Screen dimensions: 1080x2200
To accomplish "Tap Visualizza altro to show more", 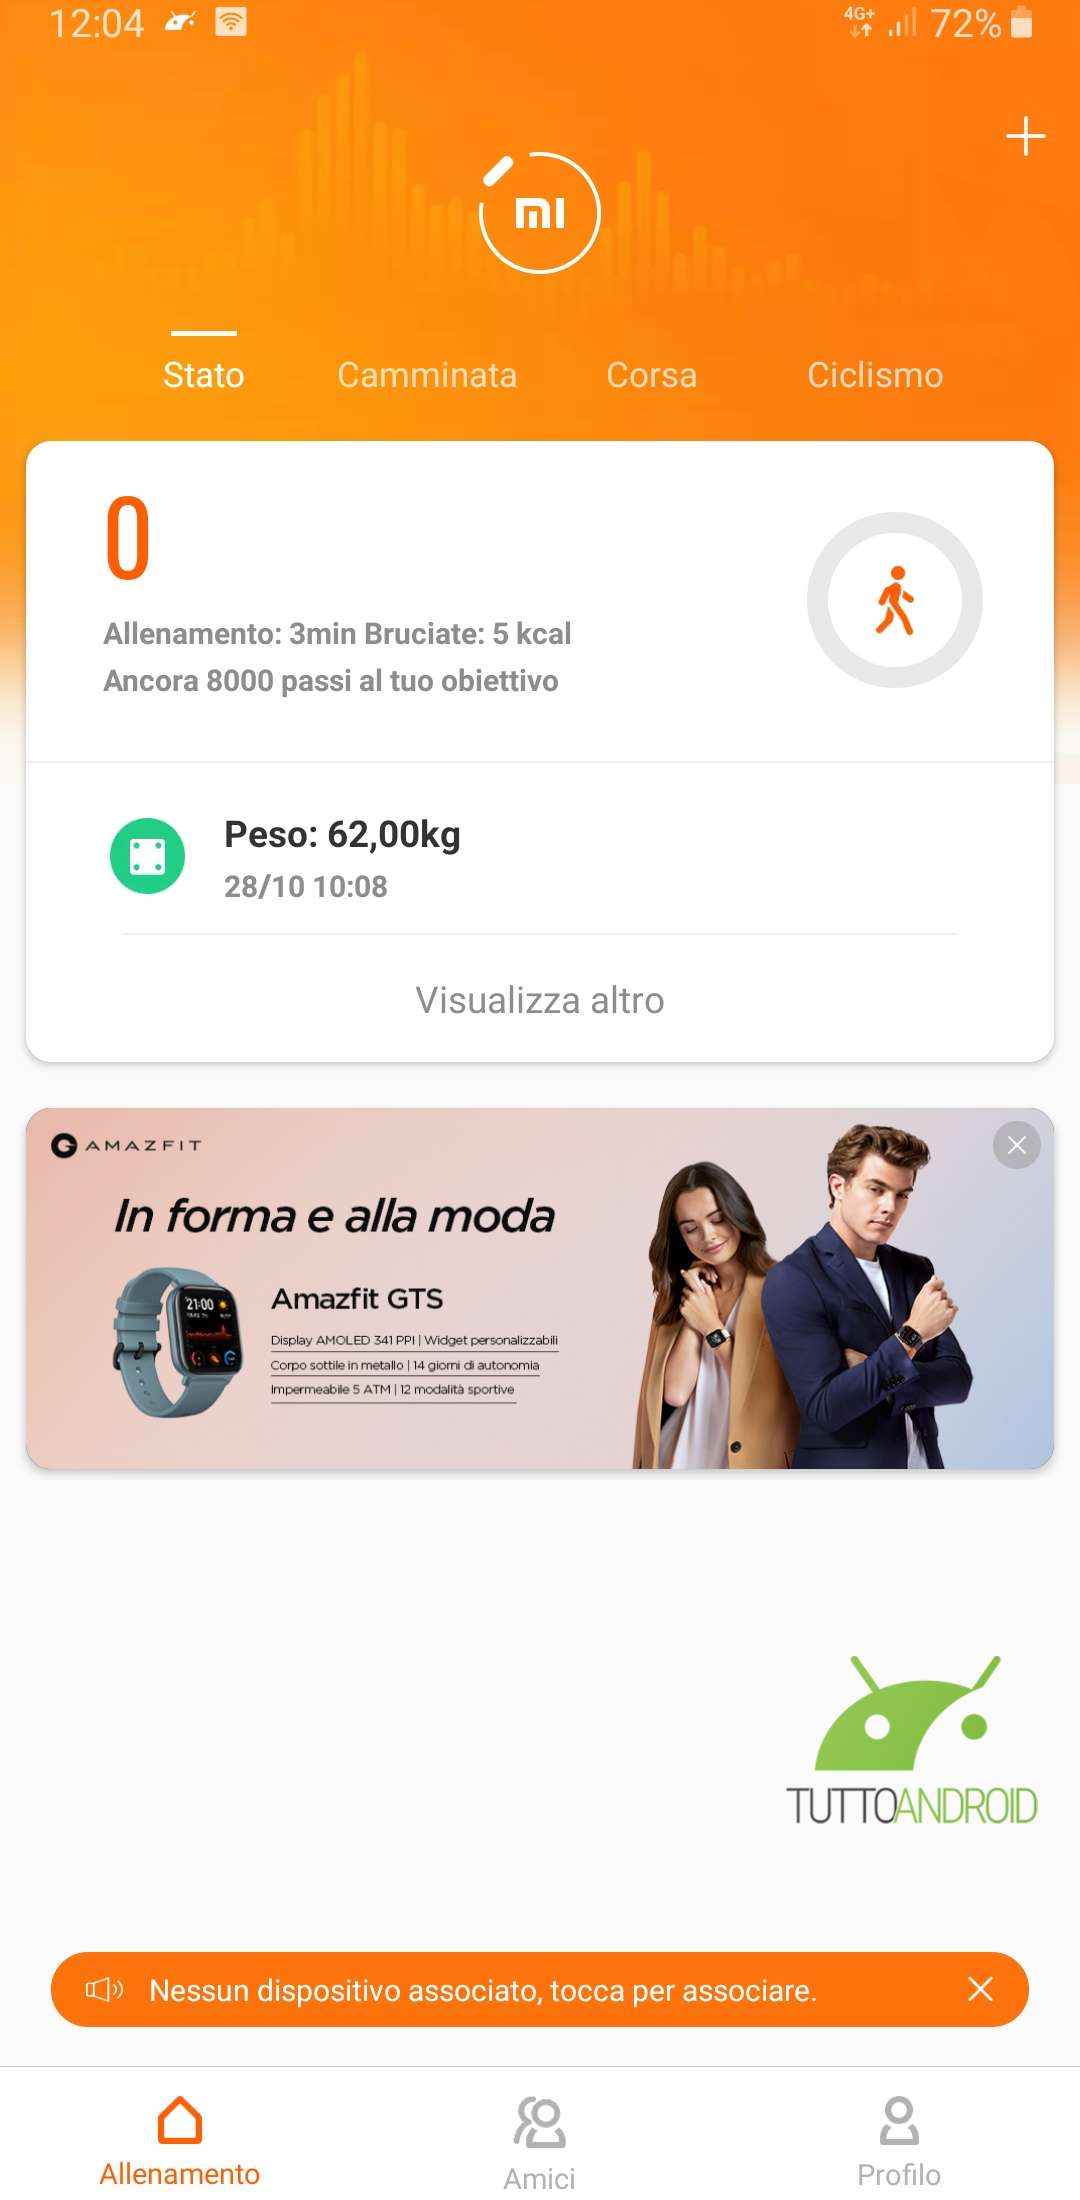I will (x=540, y=1000).
